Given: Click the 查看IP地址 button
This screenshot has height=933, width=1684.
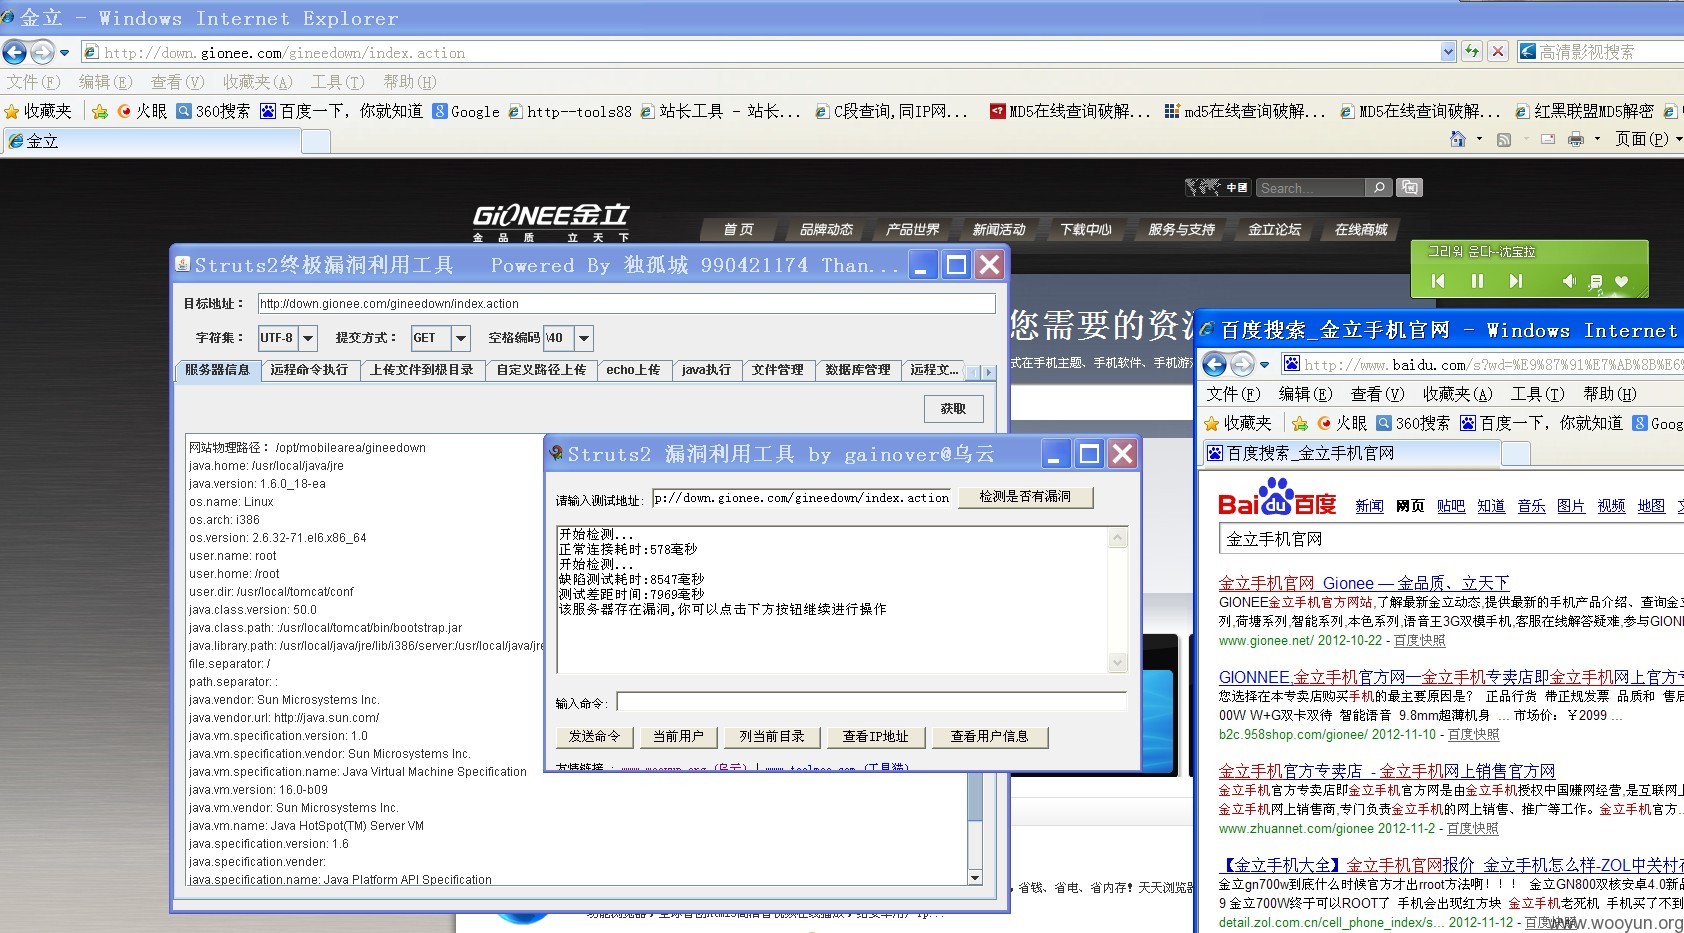Looking at the screenshot, I should [x=875, y=737].
